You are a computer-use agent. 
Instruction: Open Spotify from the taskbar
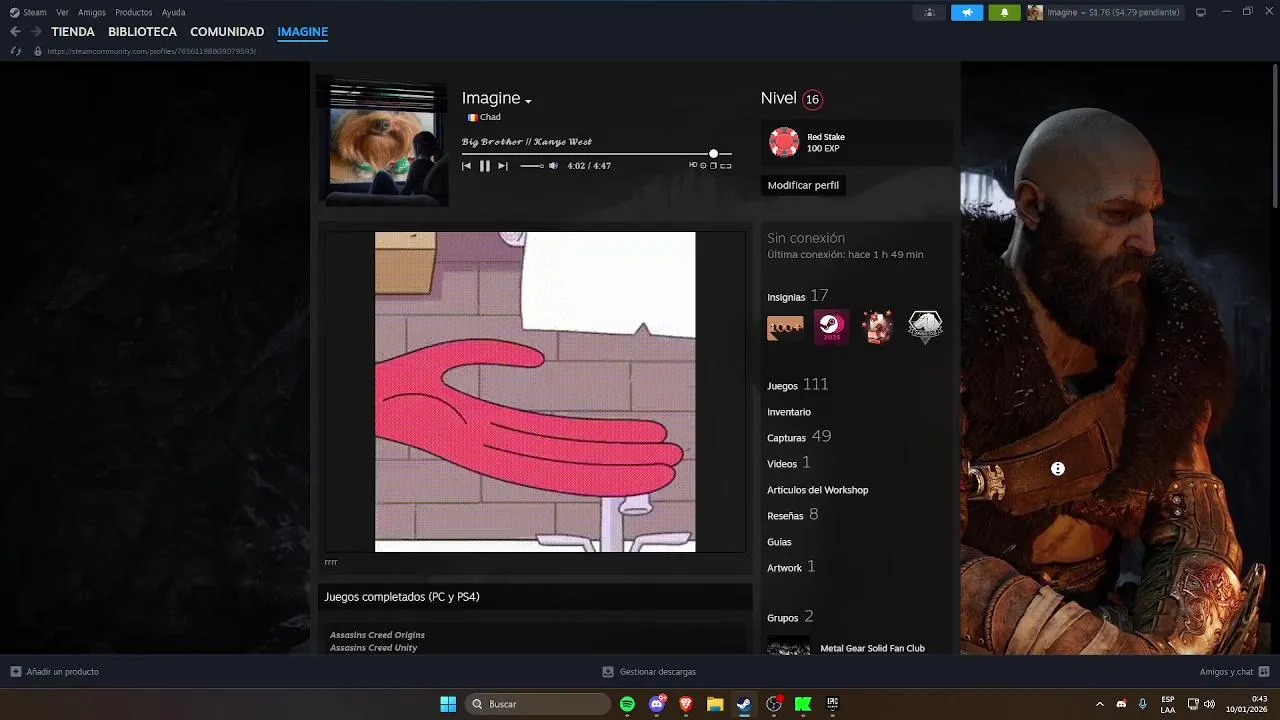point(627,704)
